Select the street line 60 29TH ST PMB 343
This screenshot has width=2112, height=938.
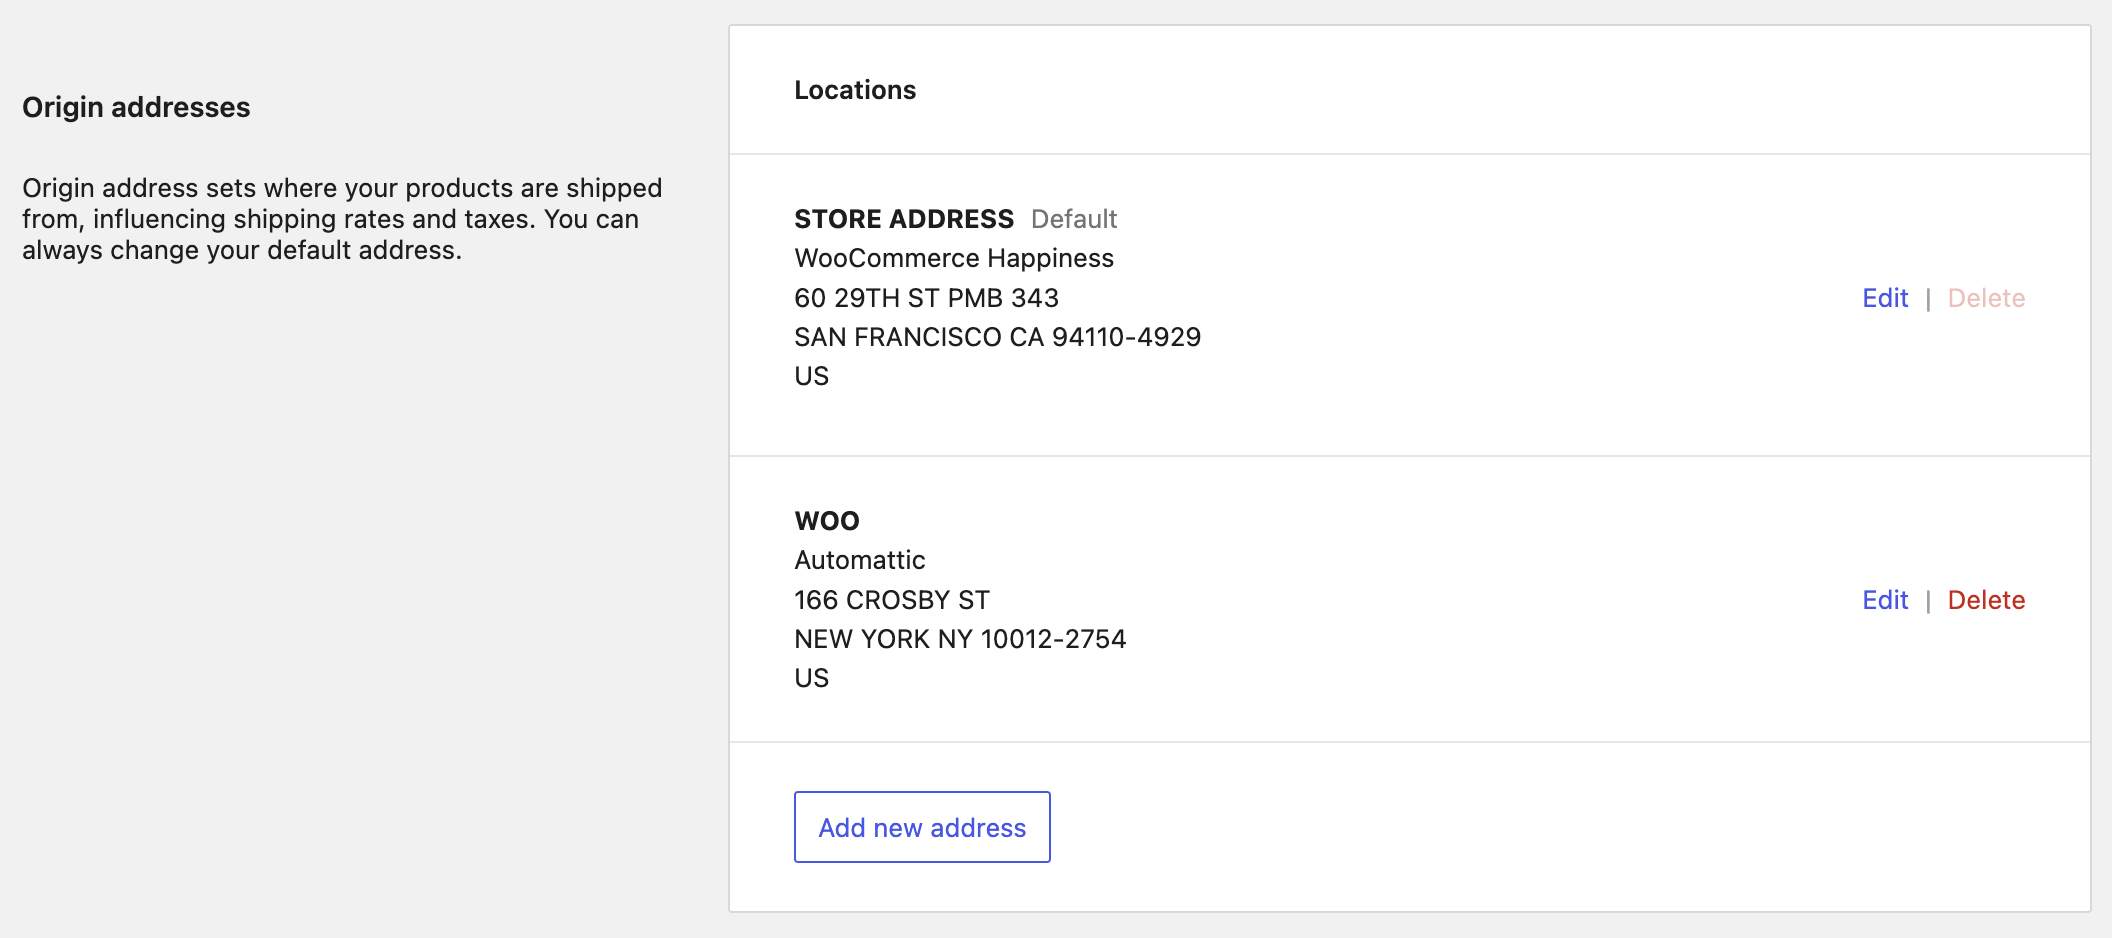point(926,297)
